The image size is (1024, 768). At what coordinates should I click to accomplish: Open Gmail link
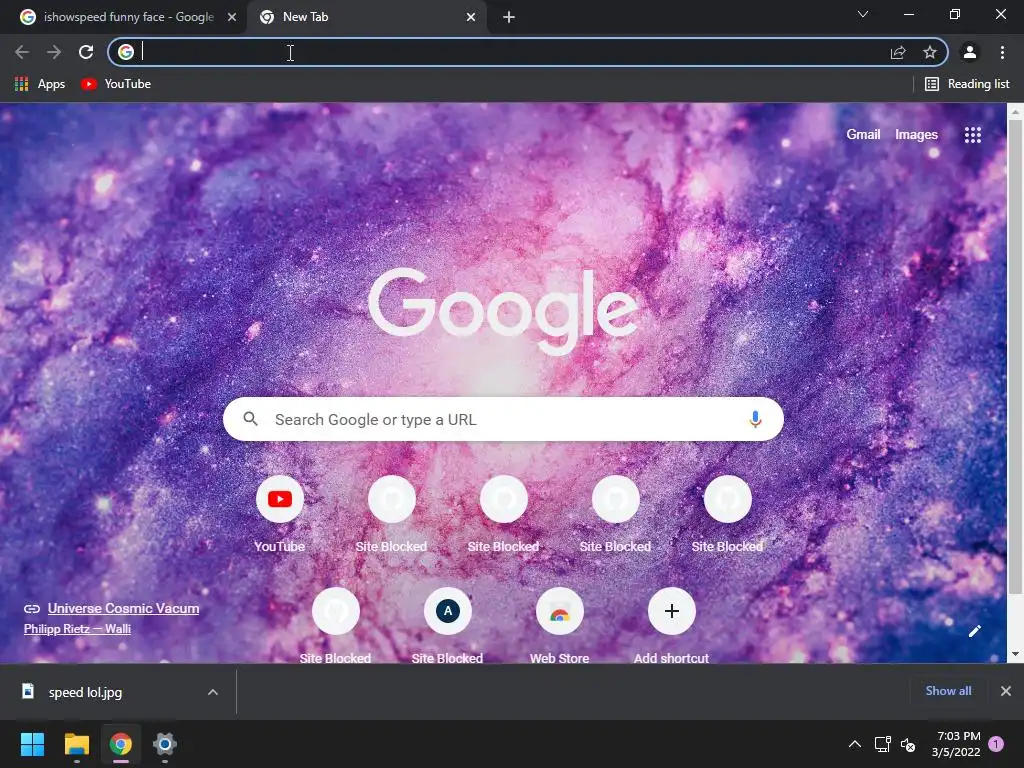863,135
